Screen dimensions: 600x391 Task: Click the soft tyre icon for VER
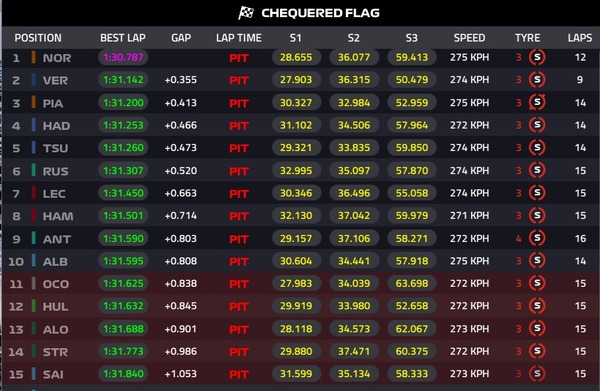(x=537, y=80)
